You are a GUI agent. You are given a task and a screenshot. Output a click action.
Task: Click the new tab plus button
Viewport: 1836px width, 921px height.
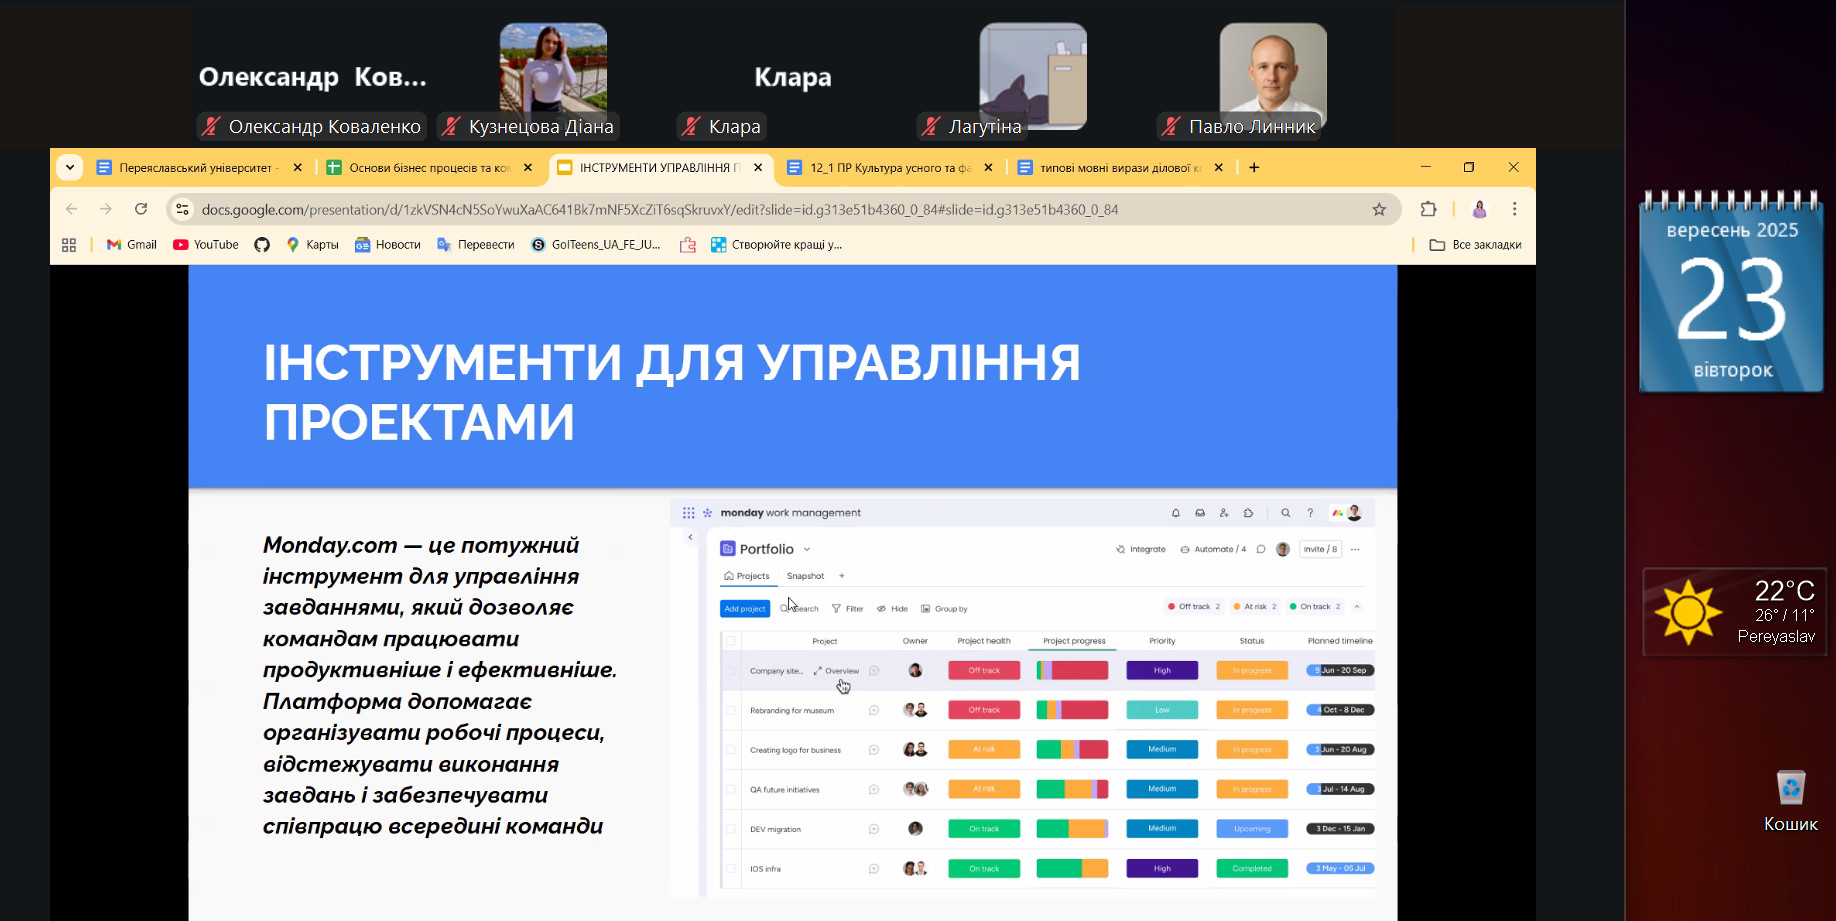1254,168
